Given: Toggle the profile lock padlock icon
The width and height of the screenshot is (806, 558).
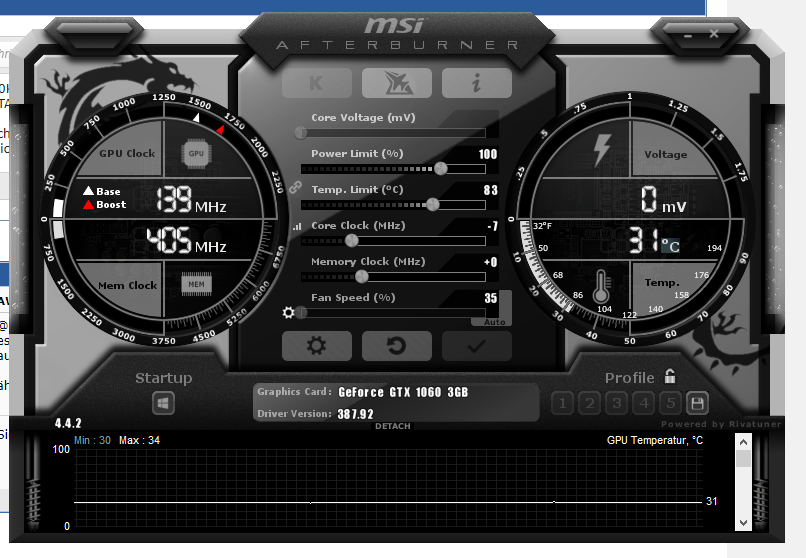Looking at the screenshot, I should click(670, 377).
